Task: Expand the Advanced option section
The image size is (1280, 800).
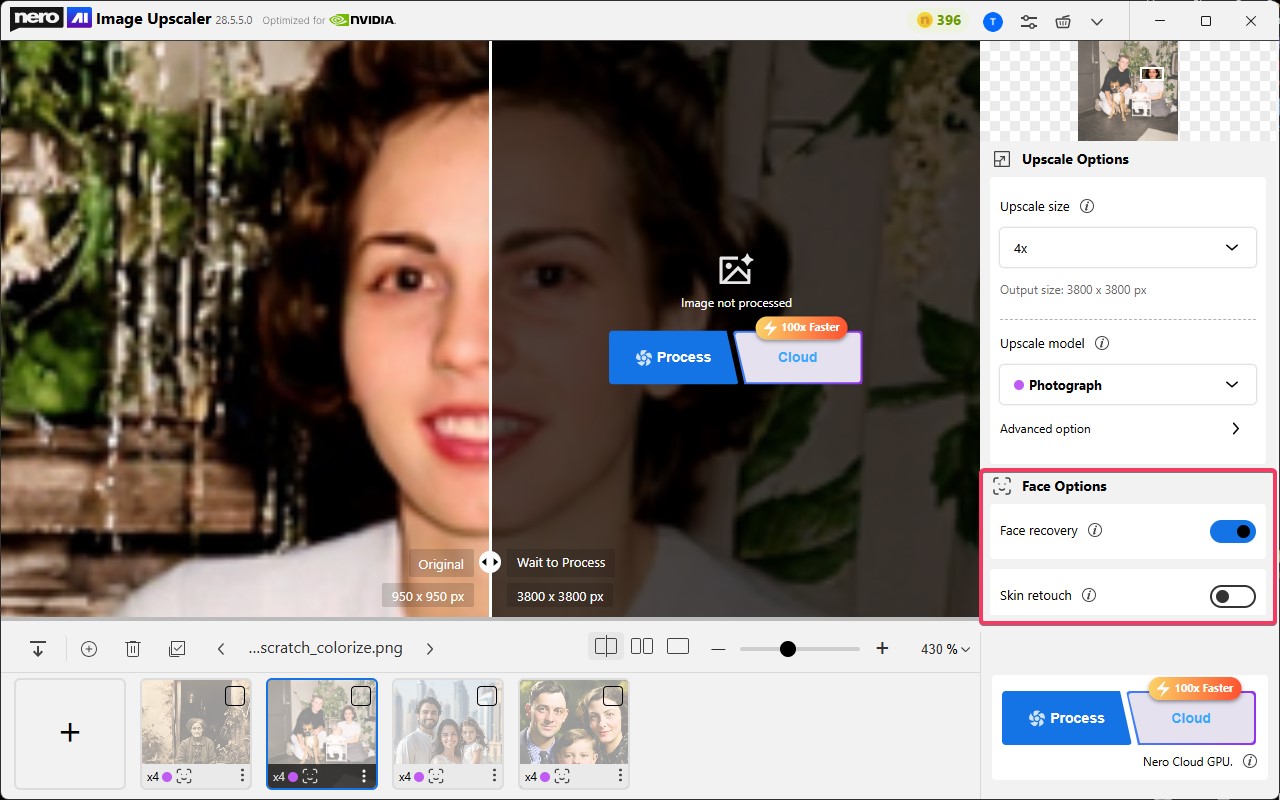Action: pyautogui.click(x=1235, y=429)
